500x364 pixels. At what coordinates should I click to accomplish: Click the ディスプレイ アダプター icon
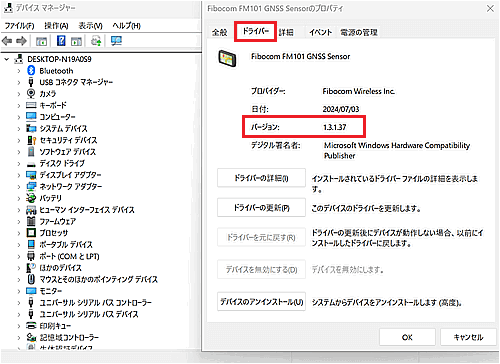31,175
